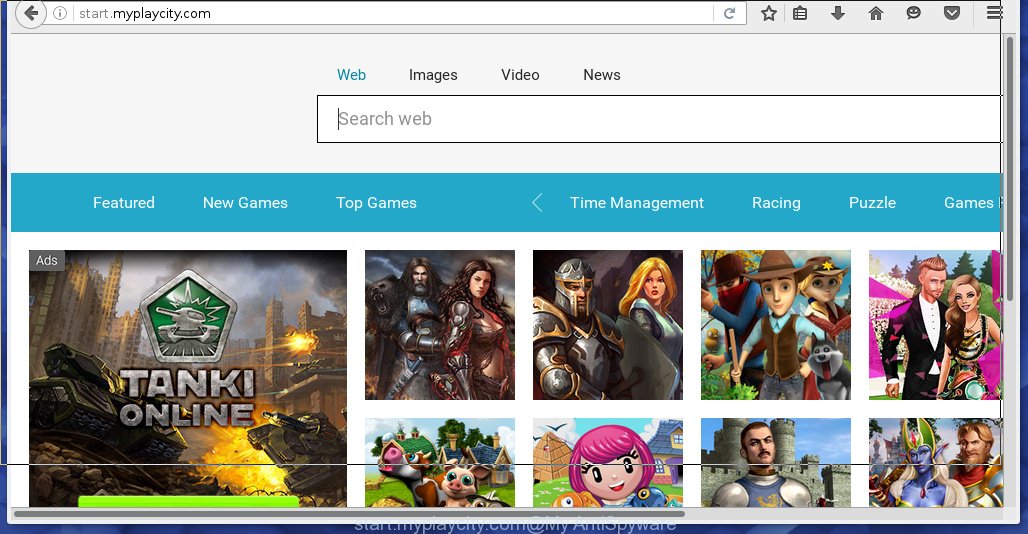
Task: Click the horizontal scrollbar at page bottom
Action: tap(349, 514)
